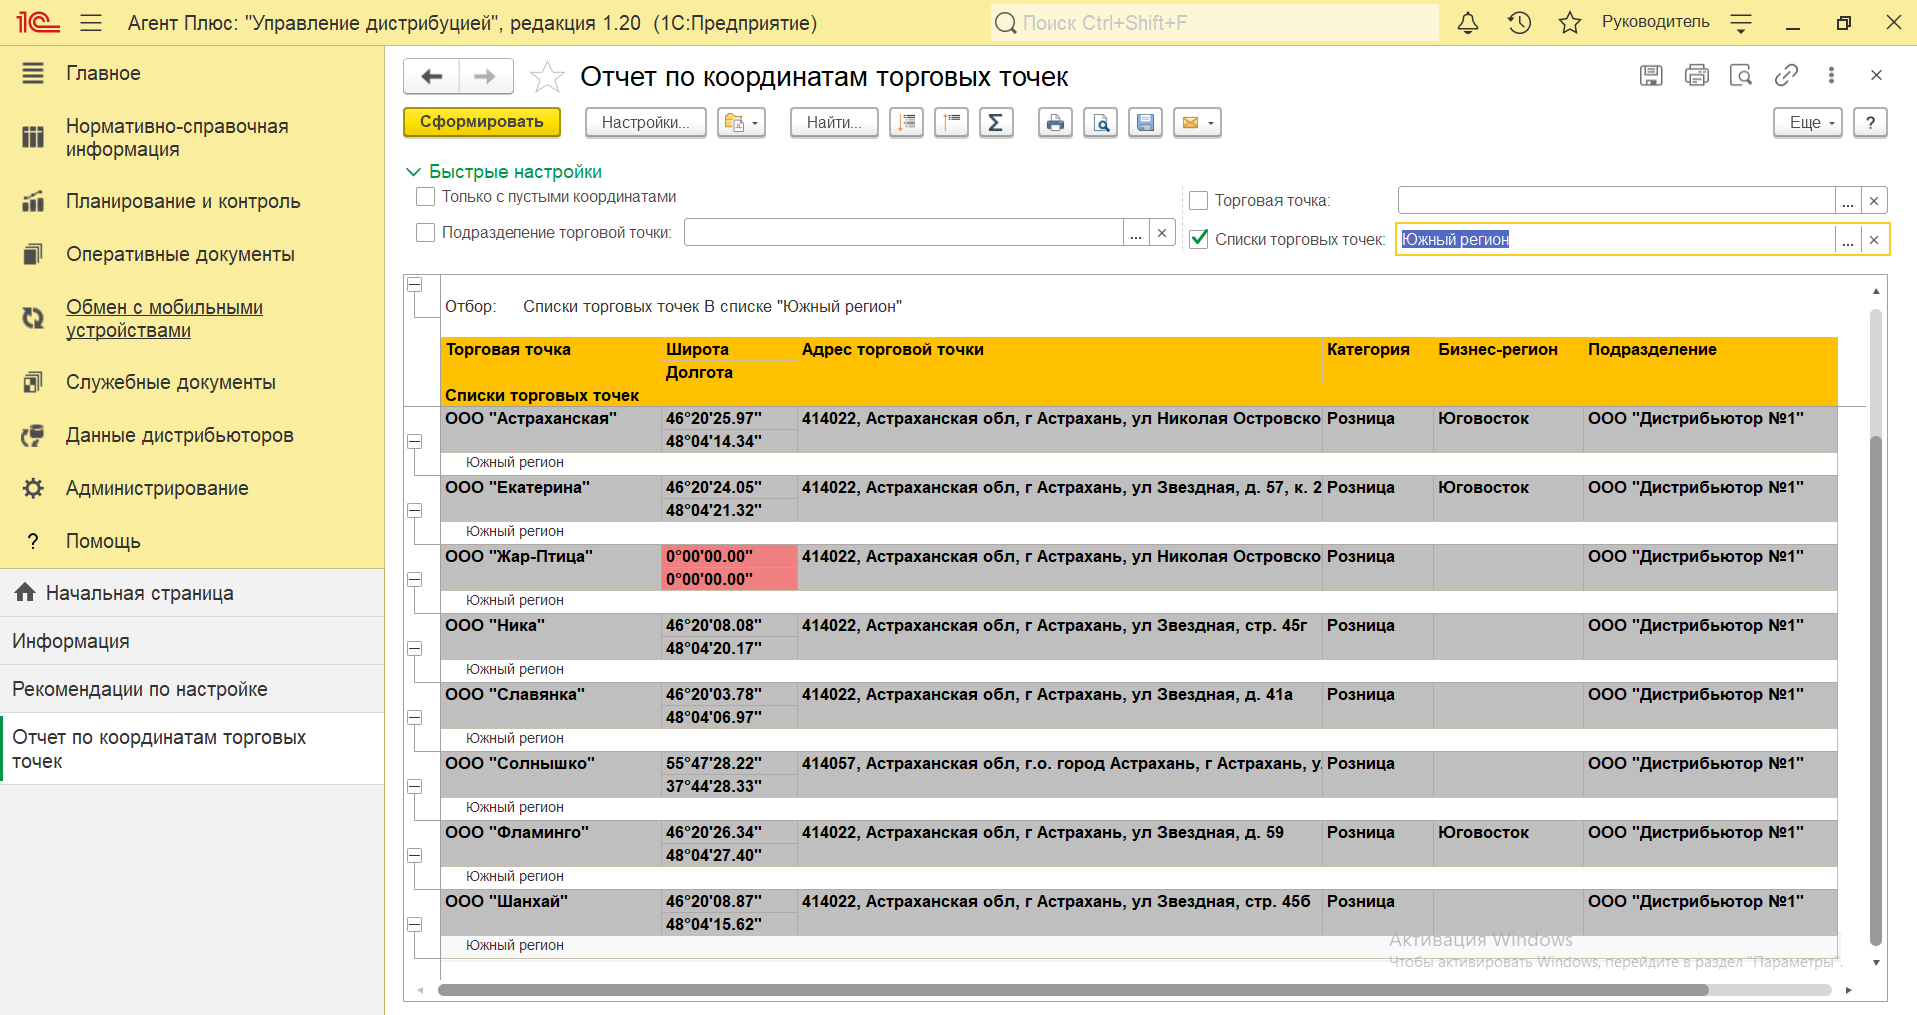Click Списки торговых точек input Южный регион
The image size is (1917, 1015).
point(1616,240)
